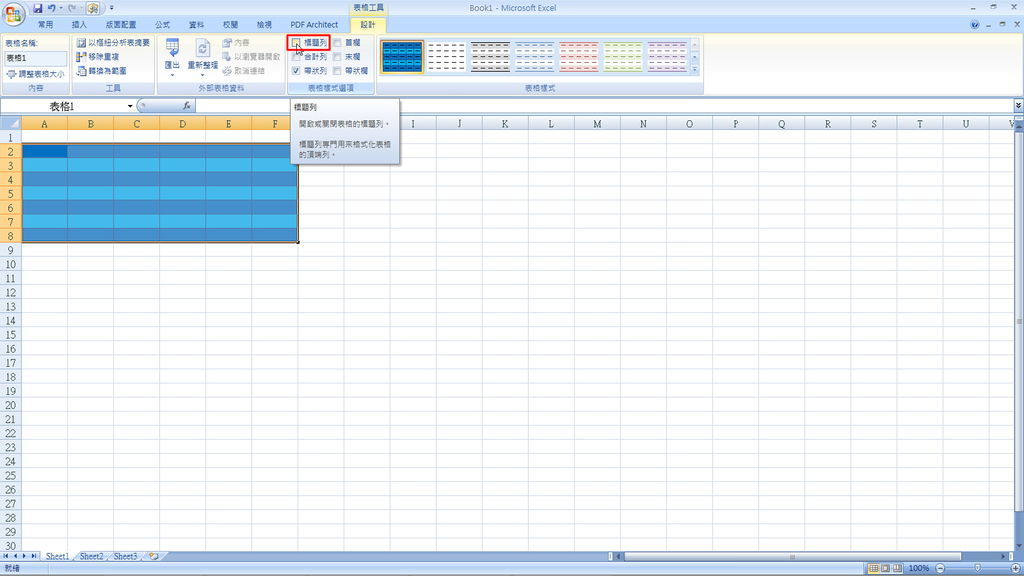1024x576 pixels.
Task: Select the light blue dashed table style
Action: 534,57
